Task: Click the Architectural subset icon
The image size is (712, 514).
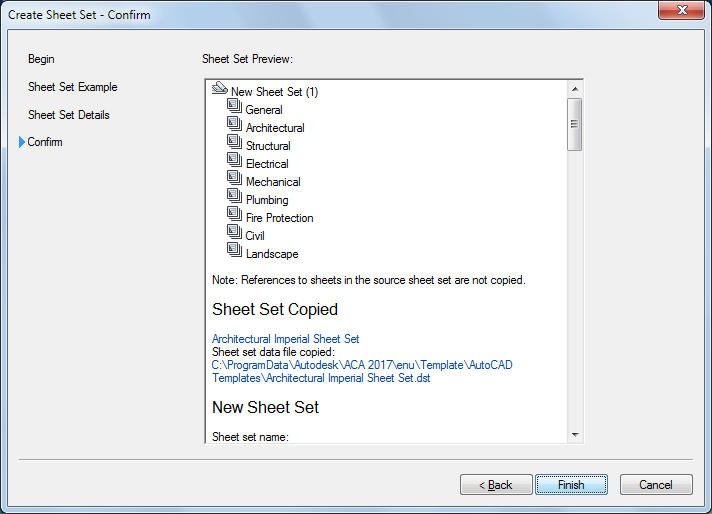Action: (x=235, y=126)
